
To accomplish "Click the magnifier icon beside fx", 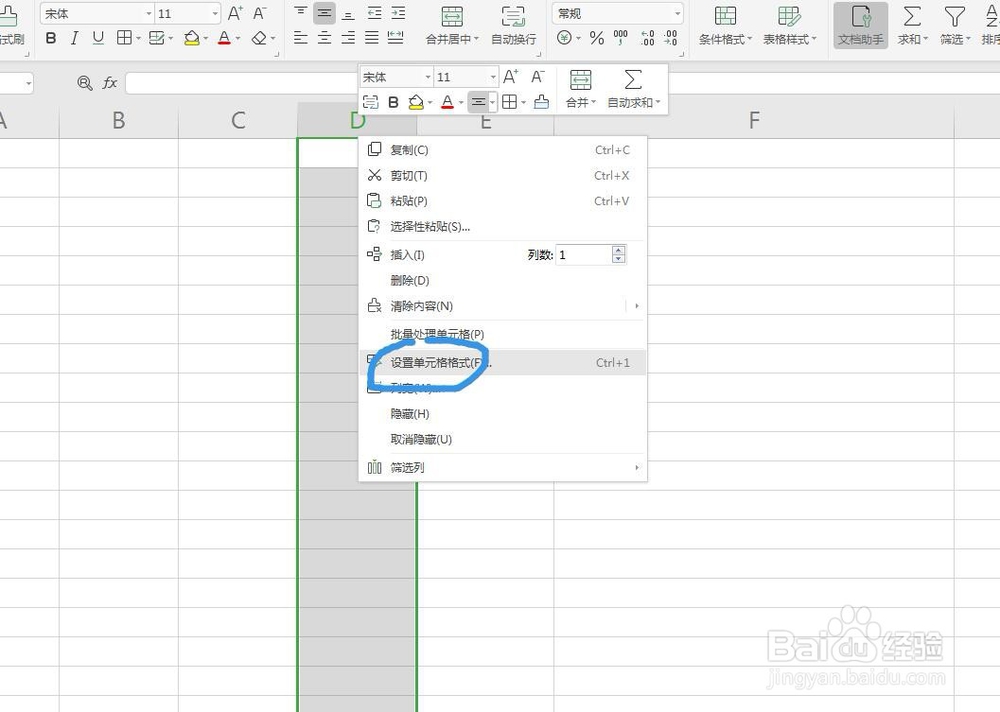I will click(85, 82).
